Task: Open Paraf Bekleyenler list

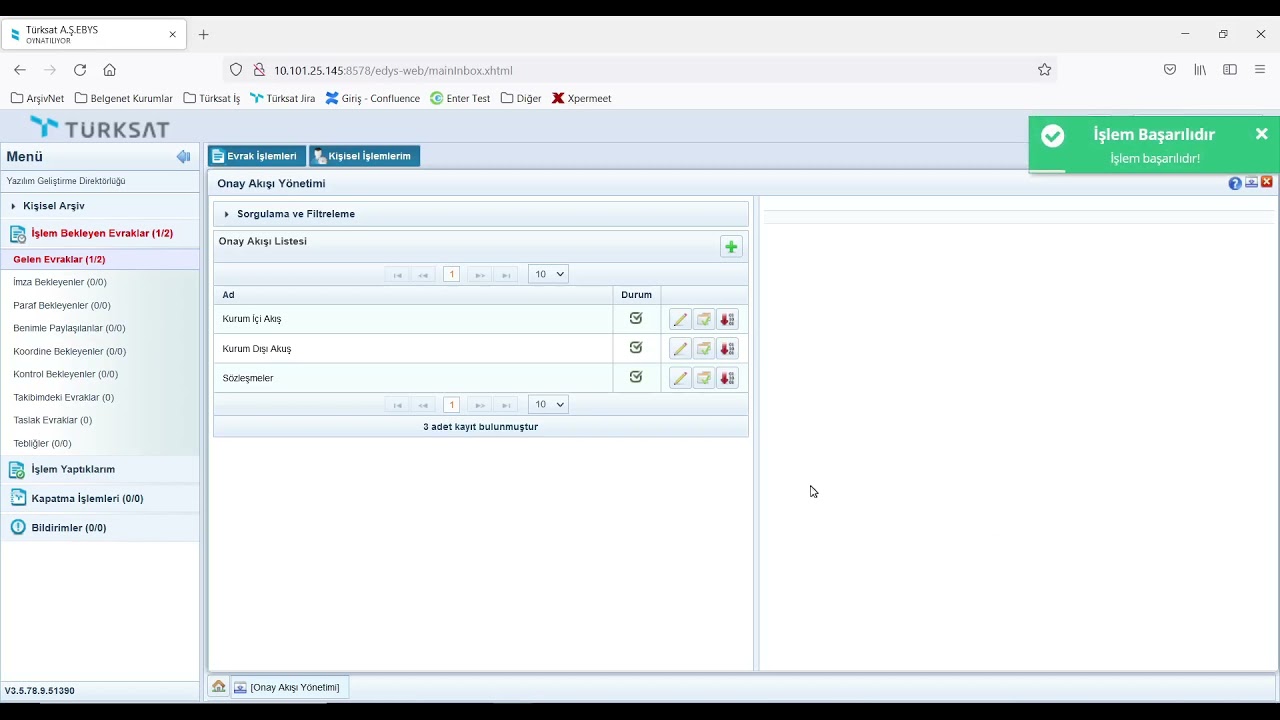Action: 62,305
